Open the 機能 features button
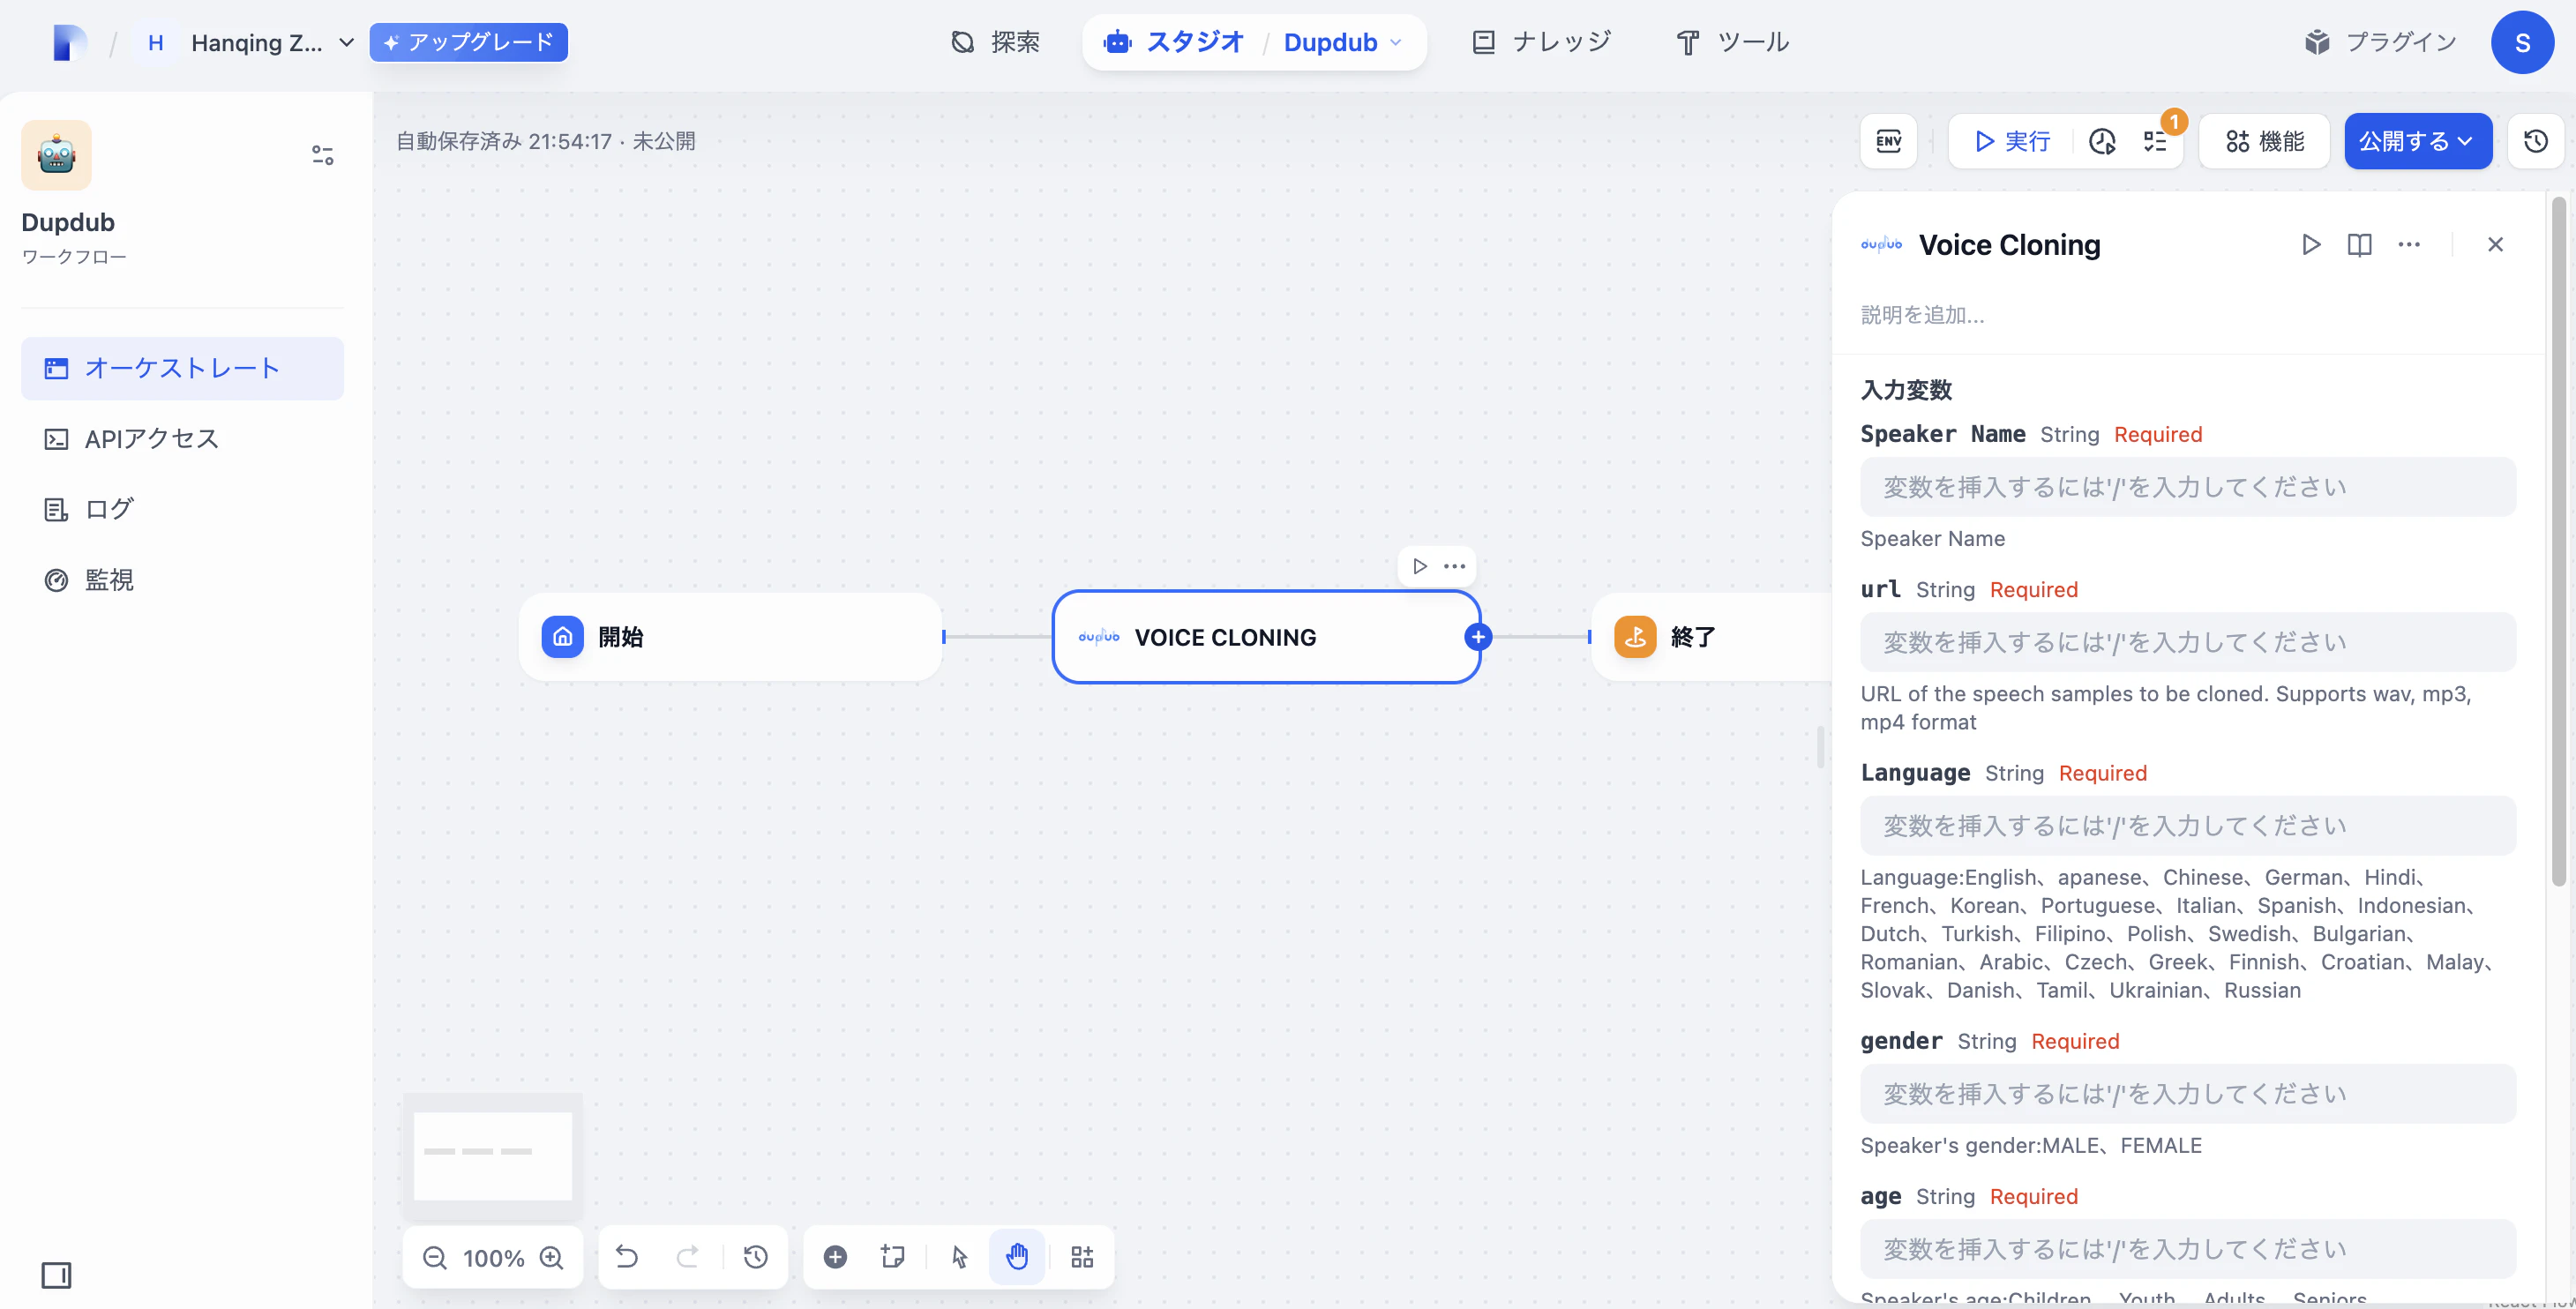The image size is (2576, 1309). coord(2264,141)
